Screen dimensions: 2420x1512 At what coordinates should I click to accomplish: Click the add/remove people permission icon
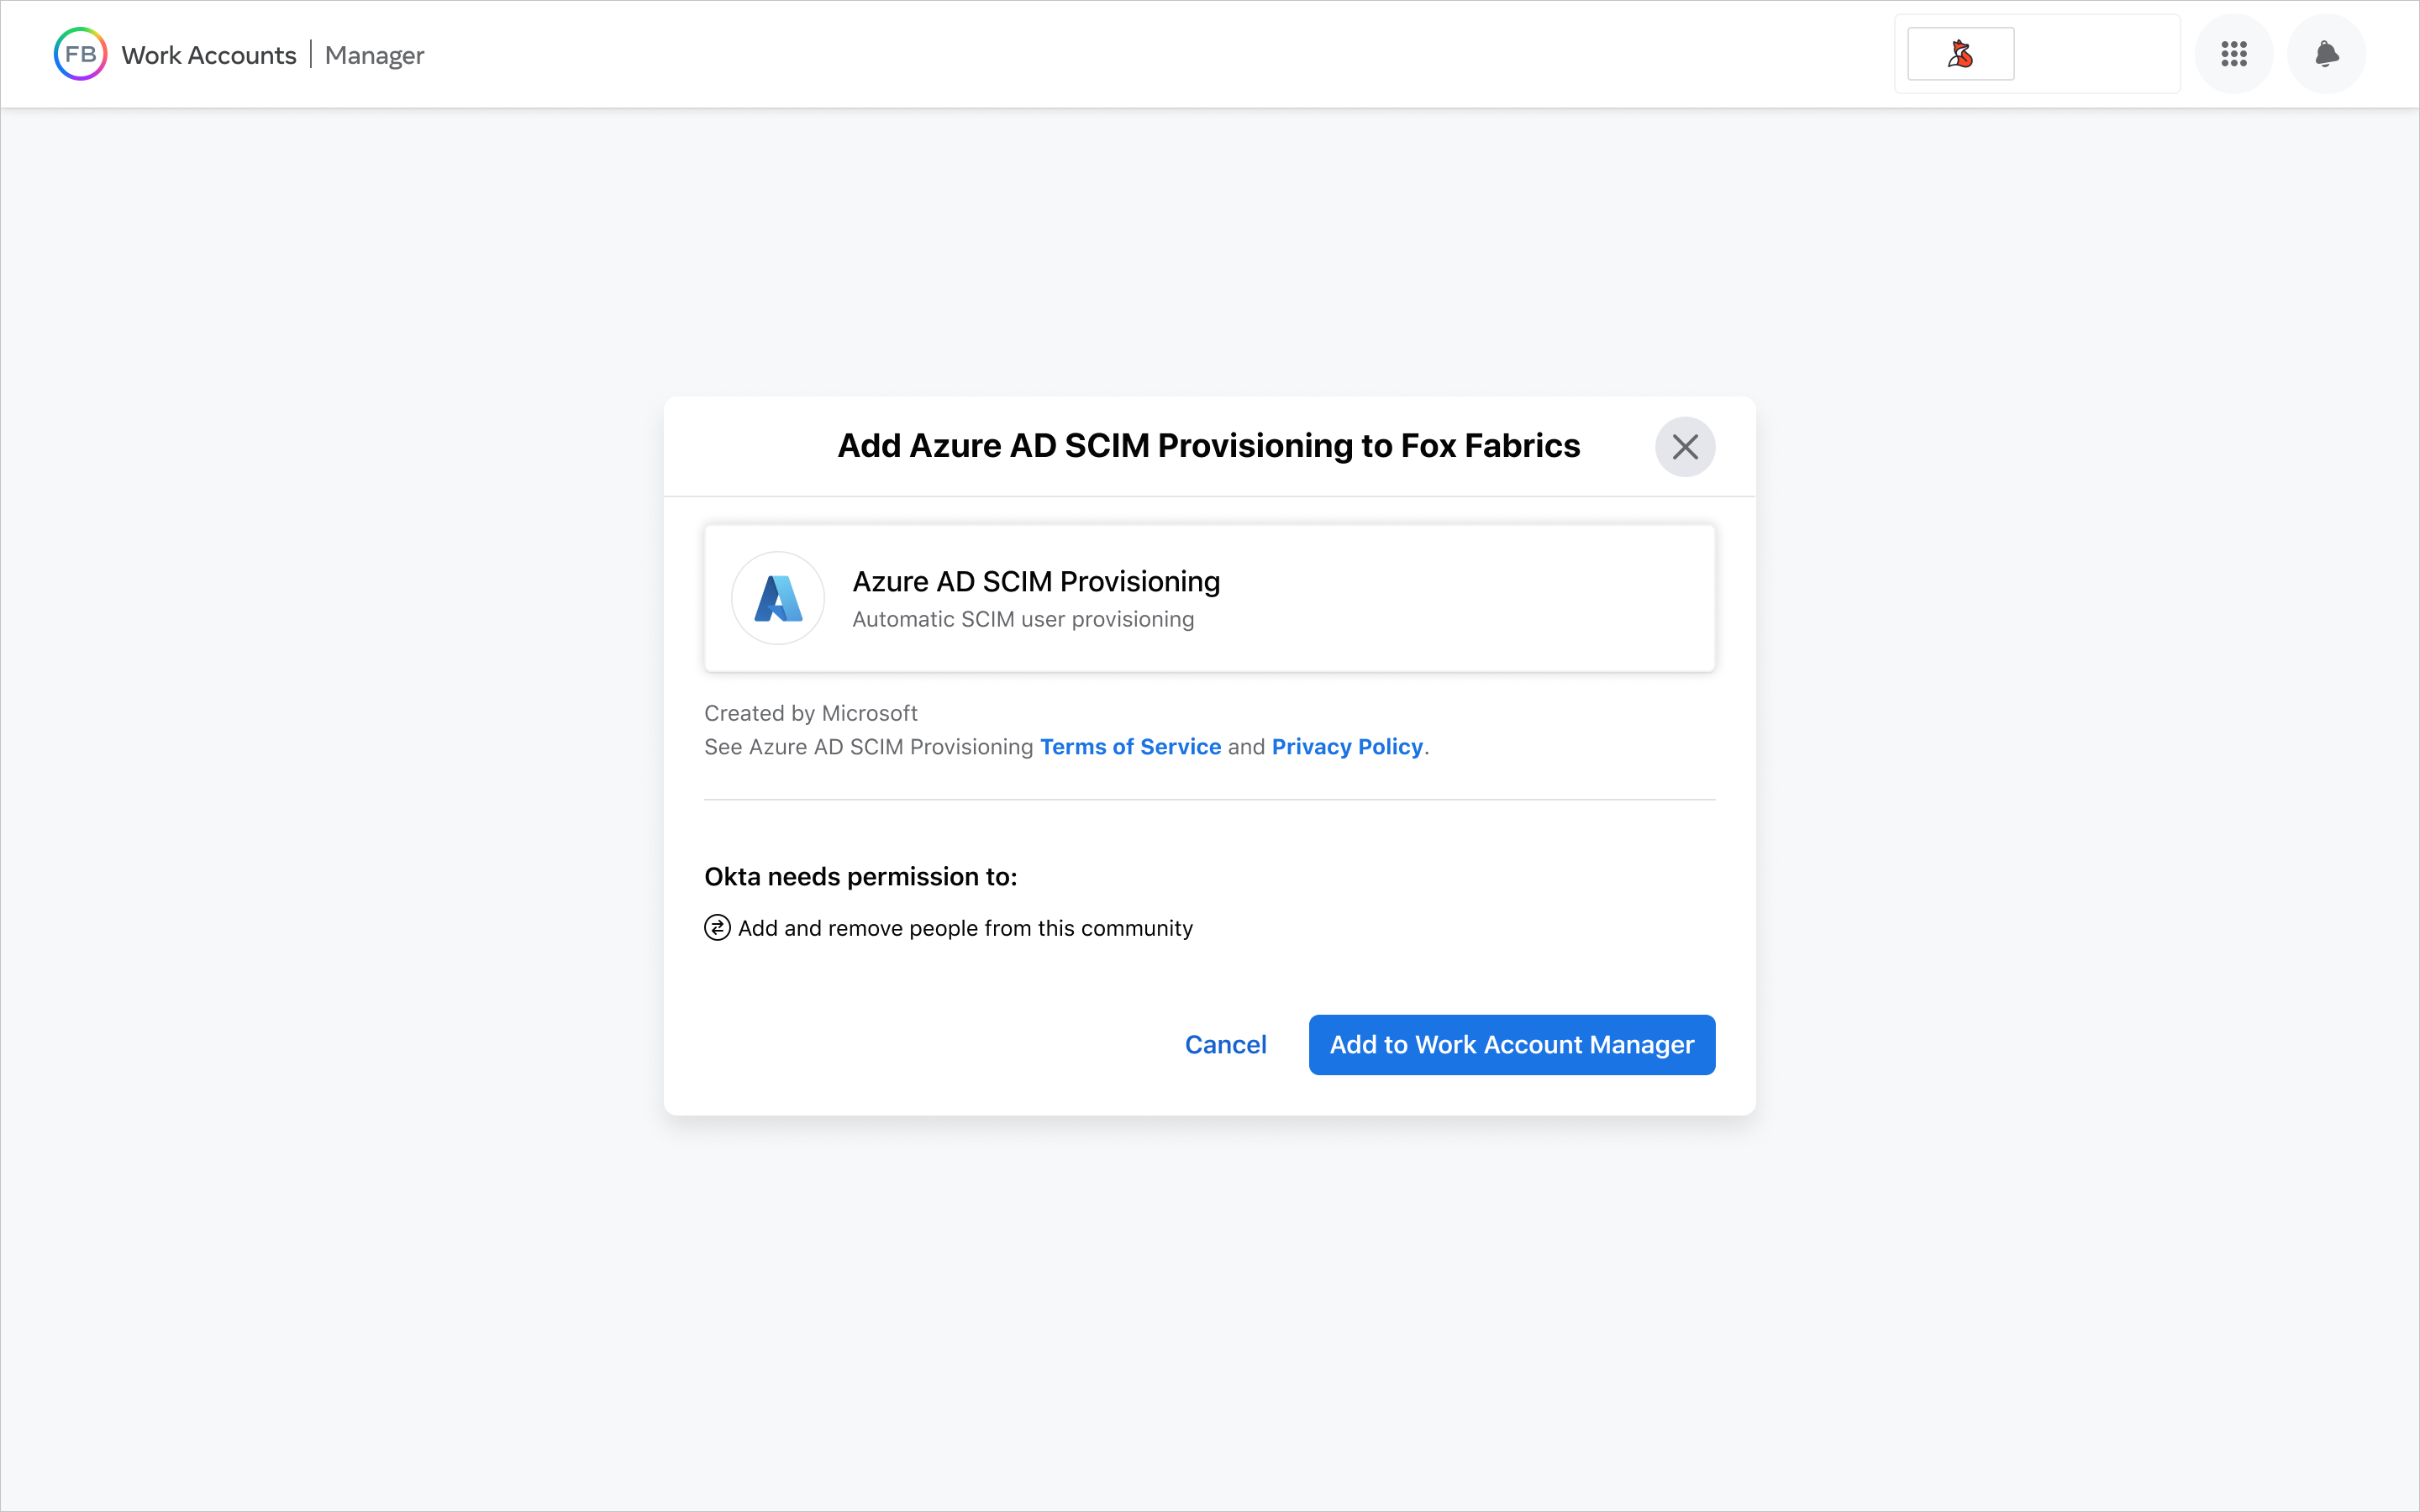tap(716, 927)
